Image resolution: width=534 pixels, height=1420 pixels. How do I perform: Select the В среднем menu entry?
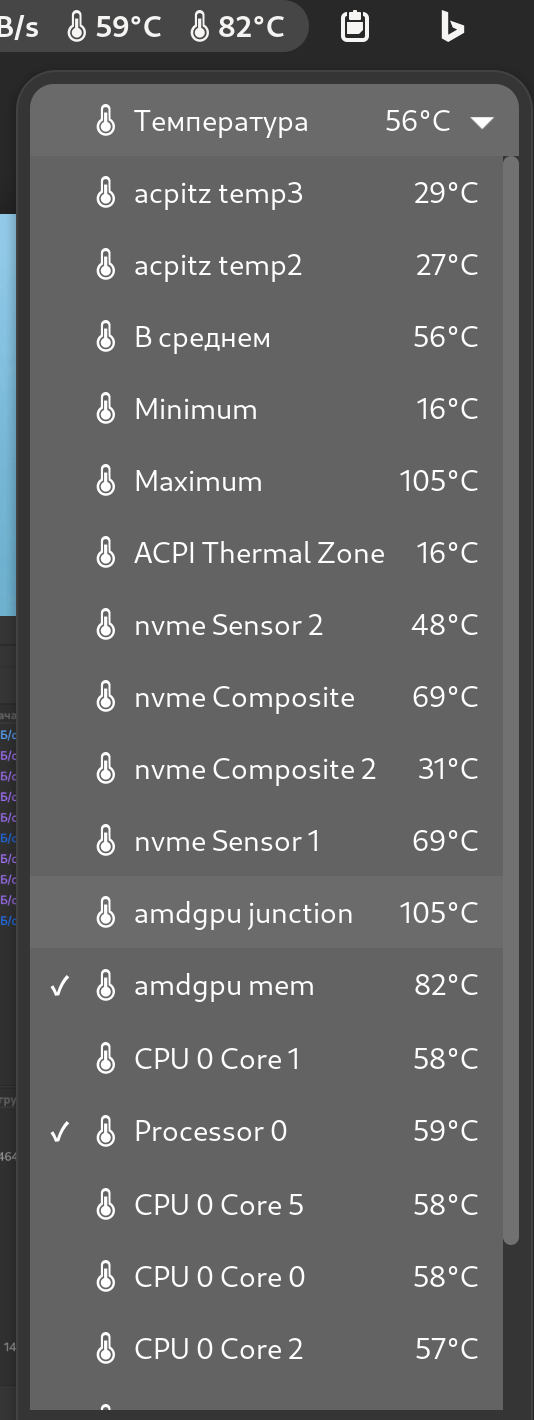coord(266,337)
